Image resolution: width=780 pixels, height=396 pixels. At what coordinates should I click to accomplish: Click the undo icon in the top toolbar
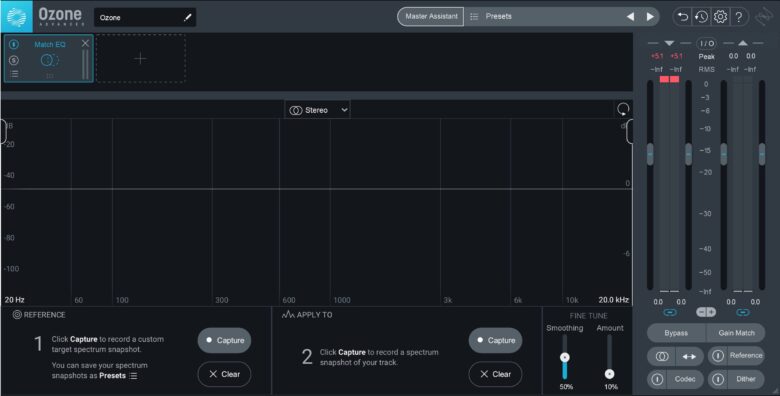[682, 17]
